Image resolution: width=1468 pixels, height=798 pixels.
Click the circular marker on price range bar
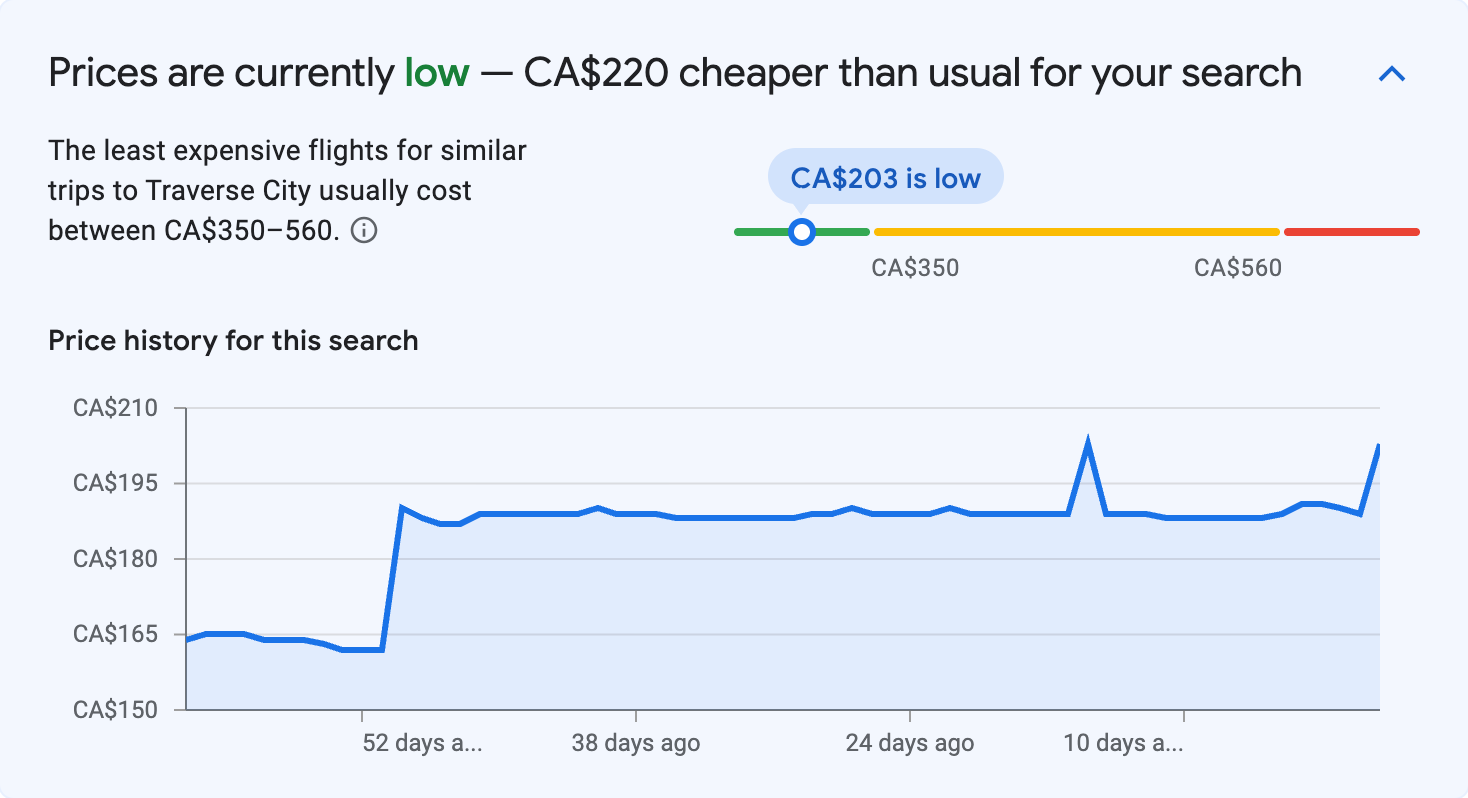point(801,232)
